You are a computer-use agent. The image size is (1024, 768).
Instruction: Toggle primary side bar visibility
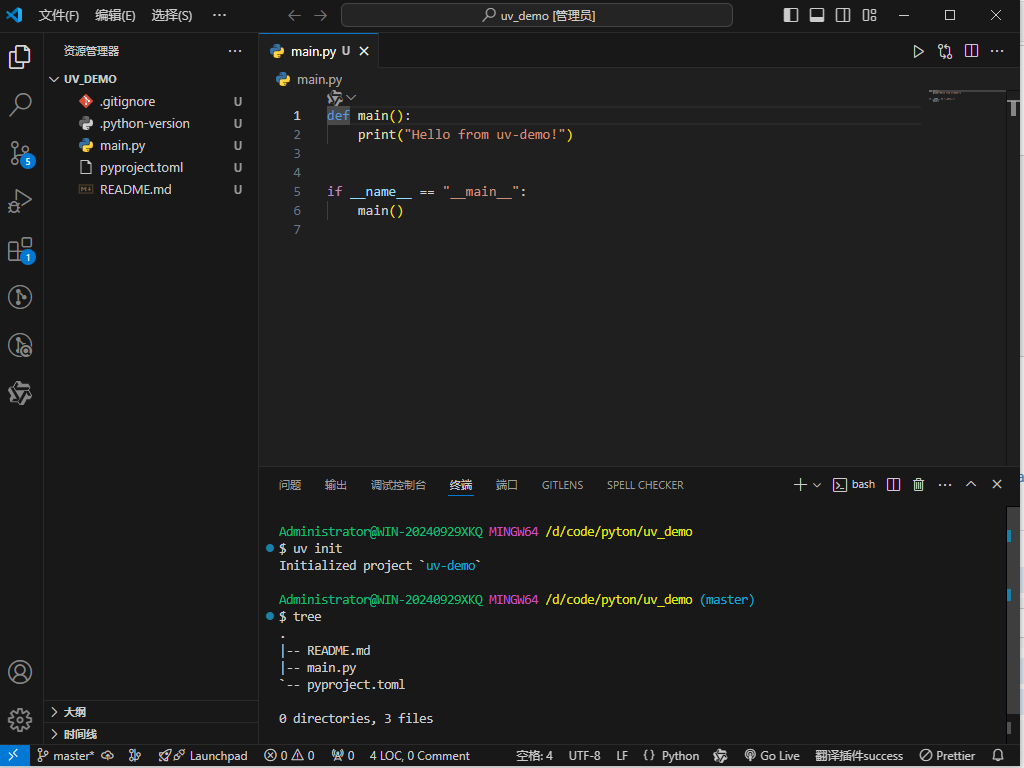pyautogui.click(x=791, y=15)
